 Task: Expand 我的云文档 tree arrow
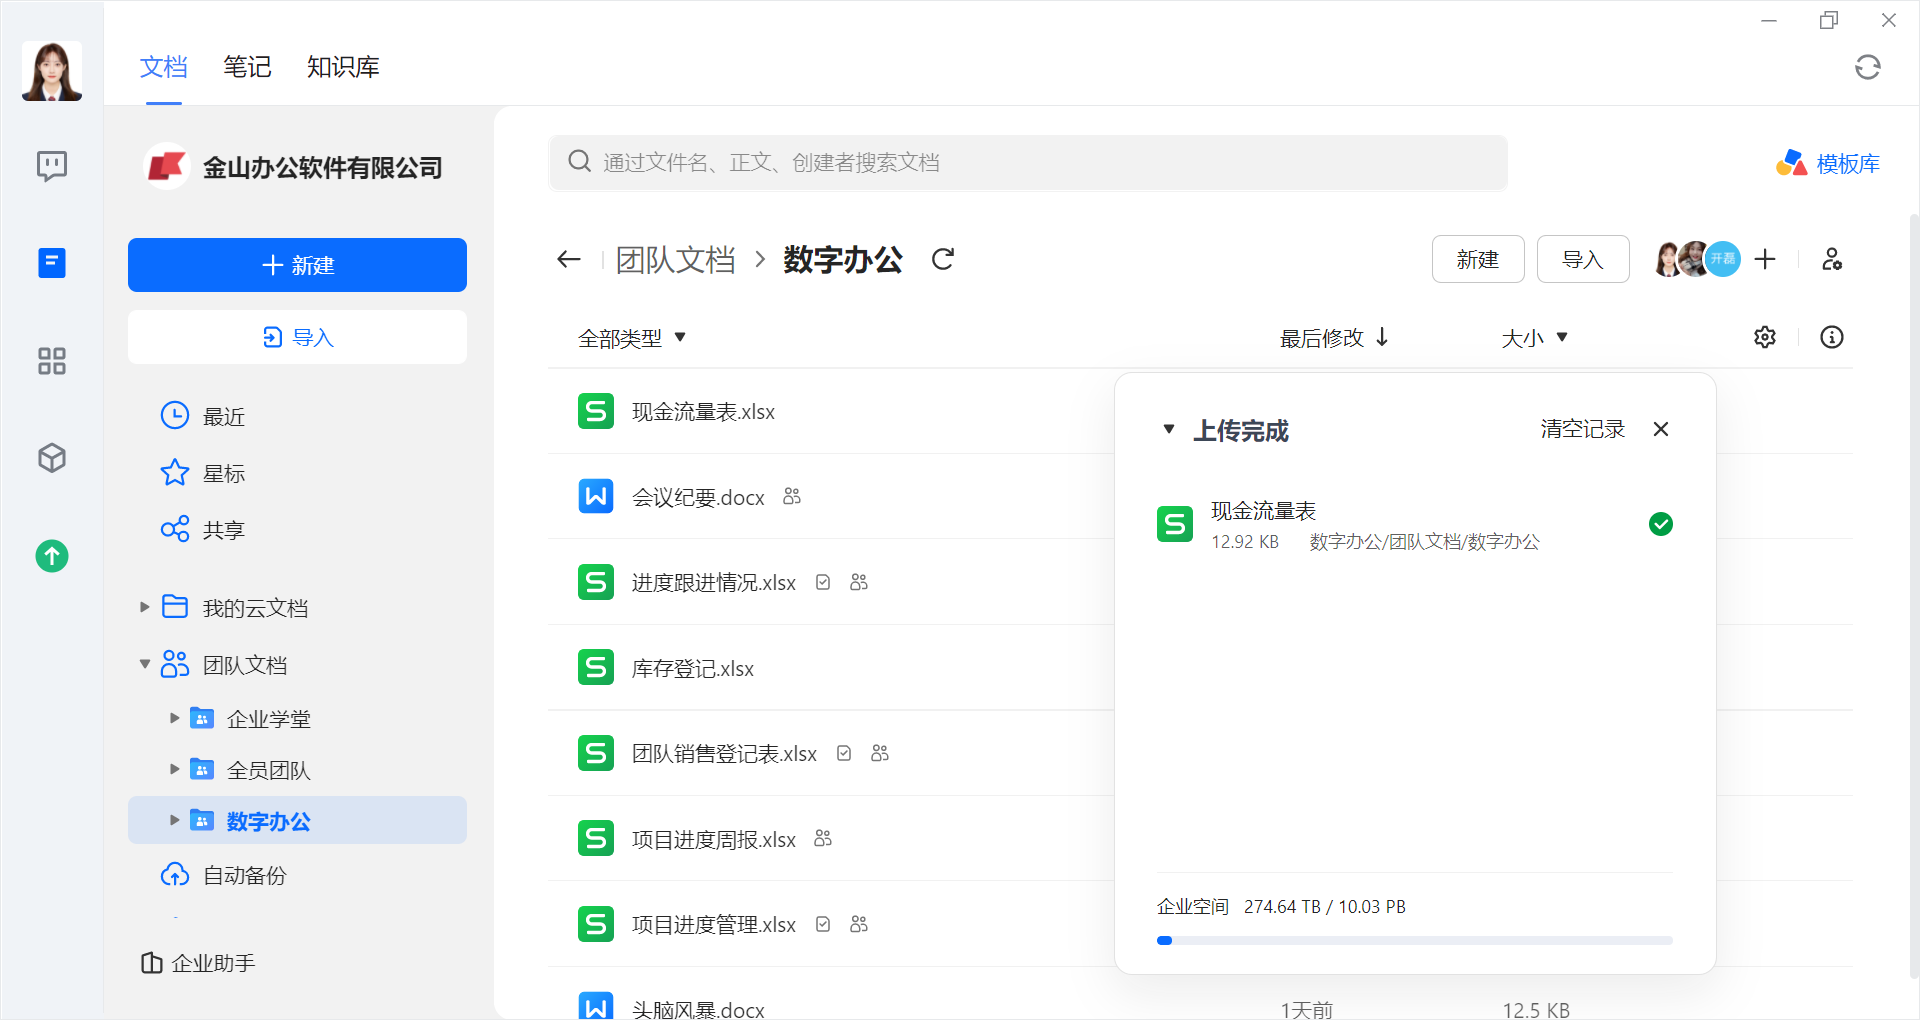[144, 607]
